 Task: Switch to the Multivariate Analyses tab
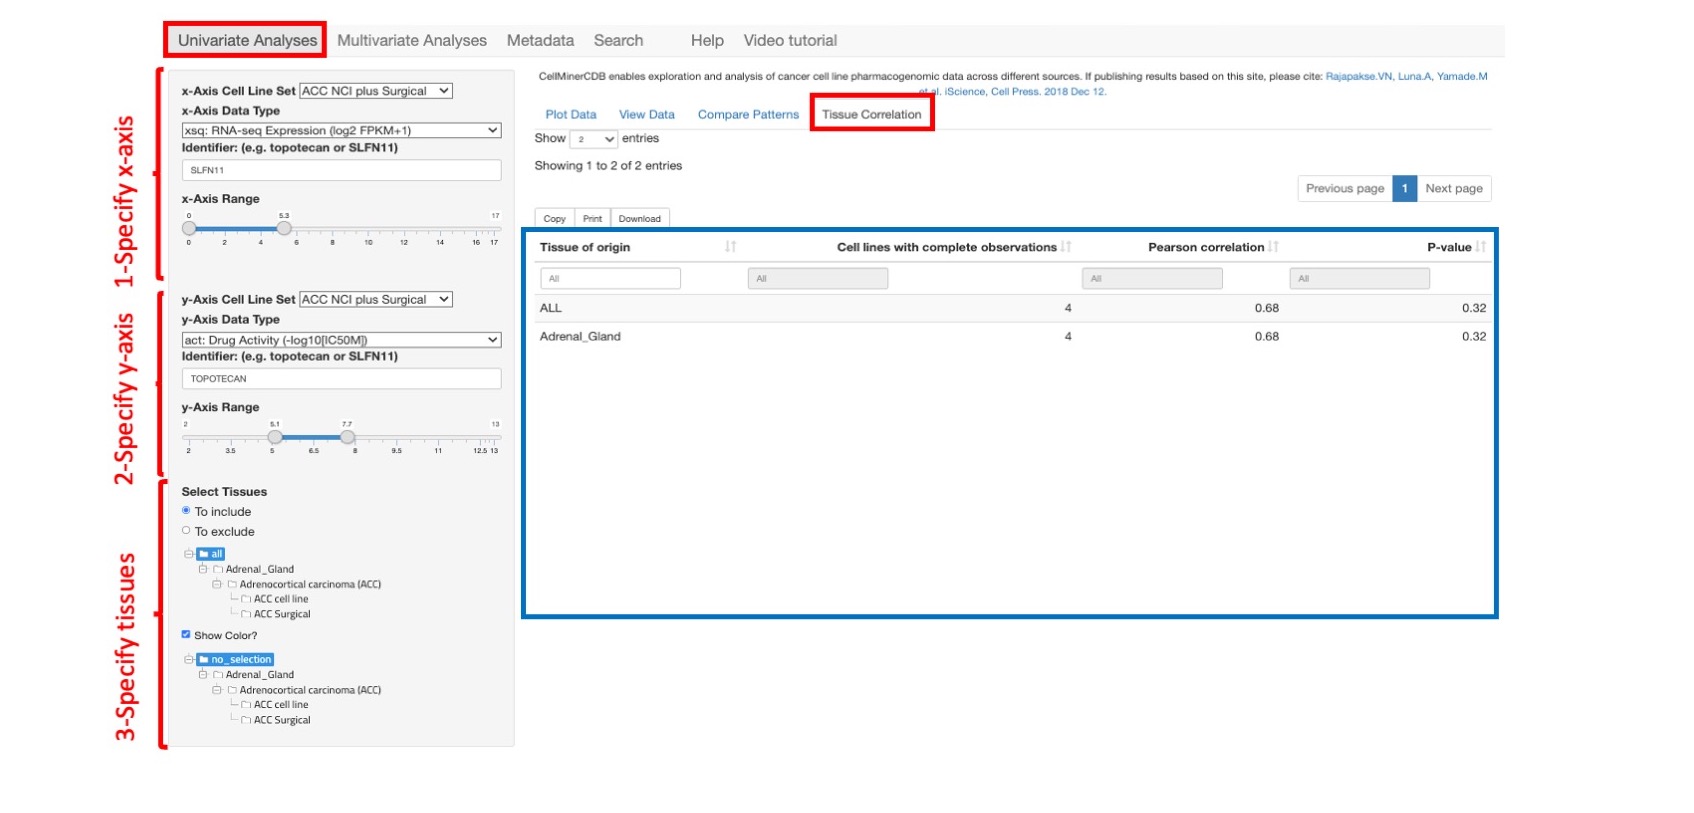411,41
